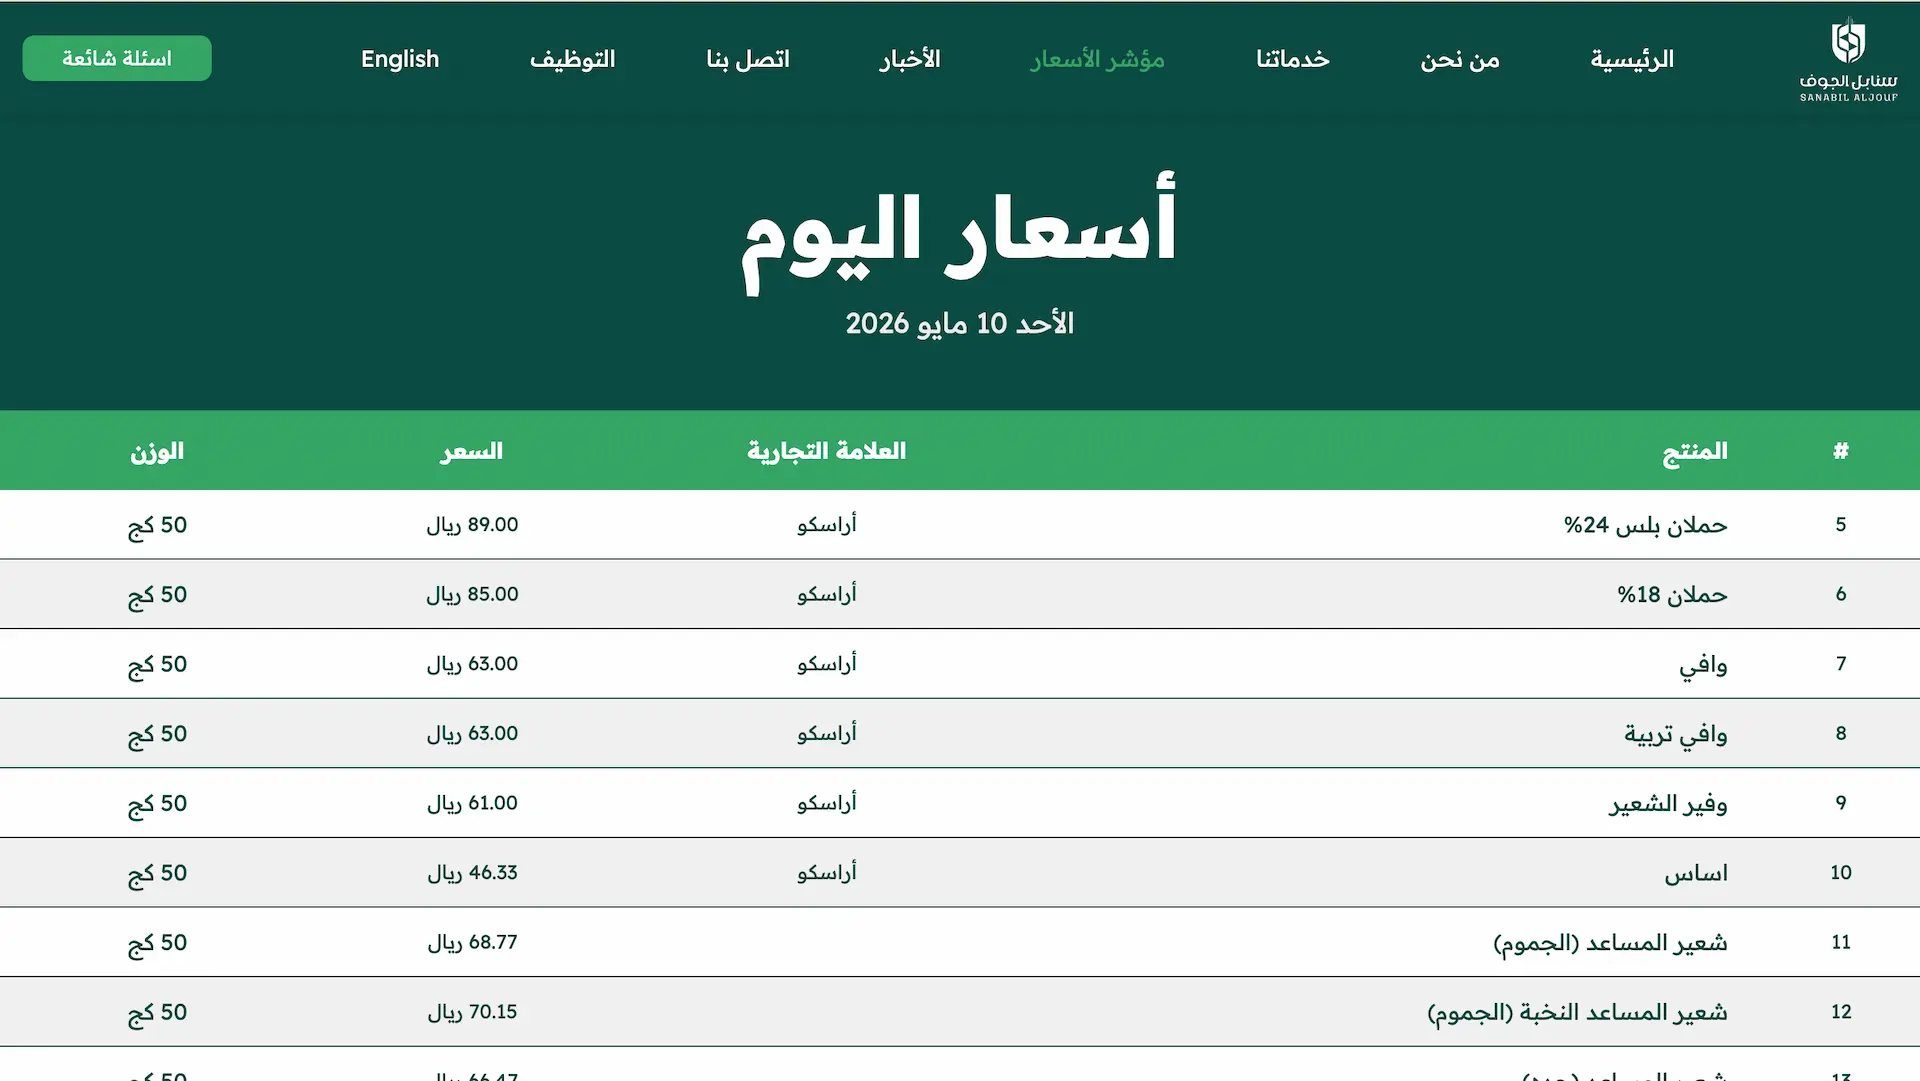This screenshot has width=1920, height=1081.
Task: Select the product وافي in row 7
Action: (1703, 665)
